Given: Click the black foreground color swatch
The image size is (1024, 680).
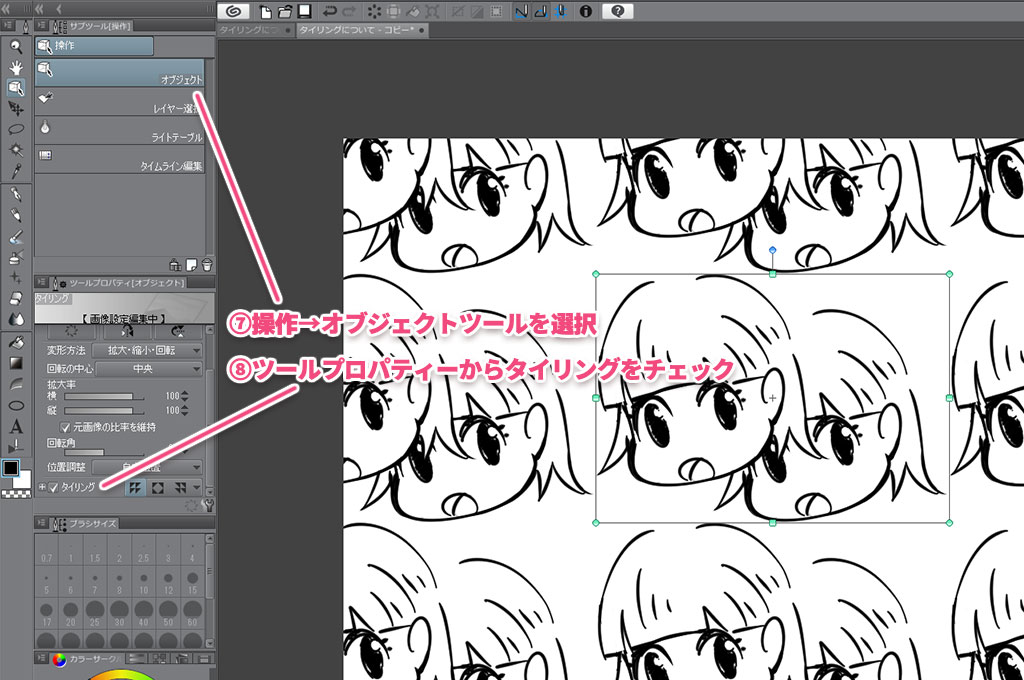Looking at the screenshot, I should (x=12, y=469).
